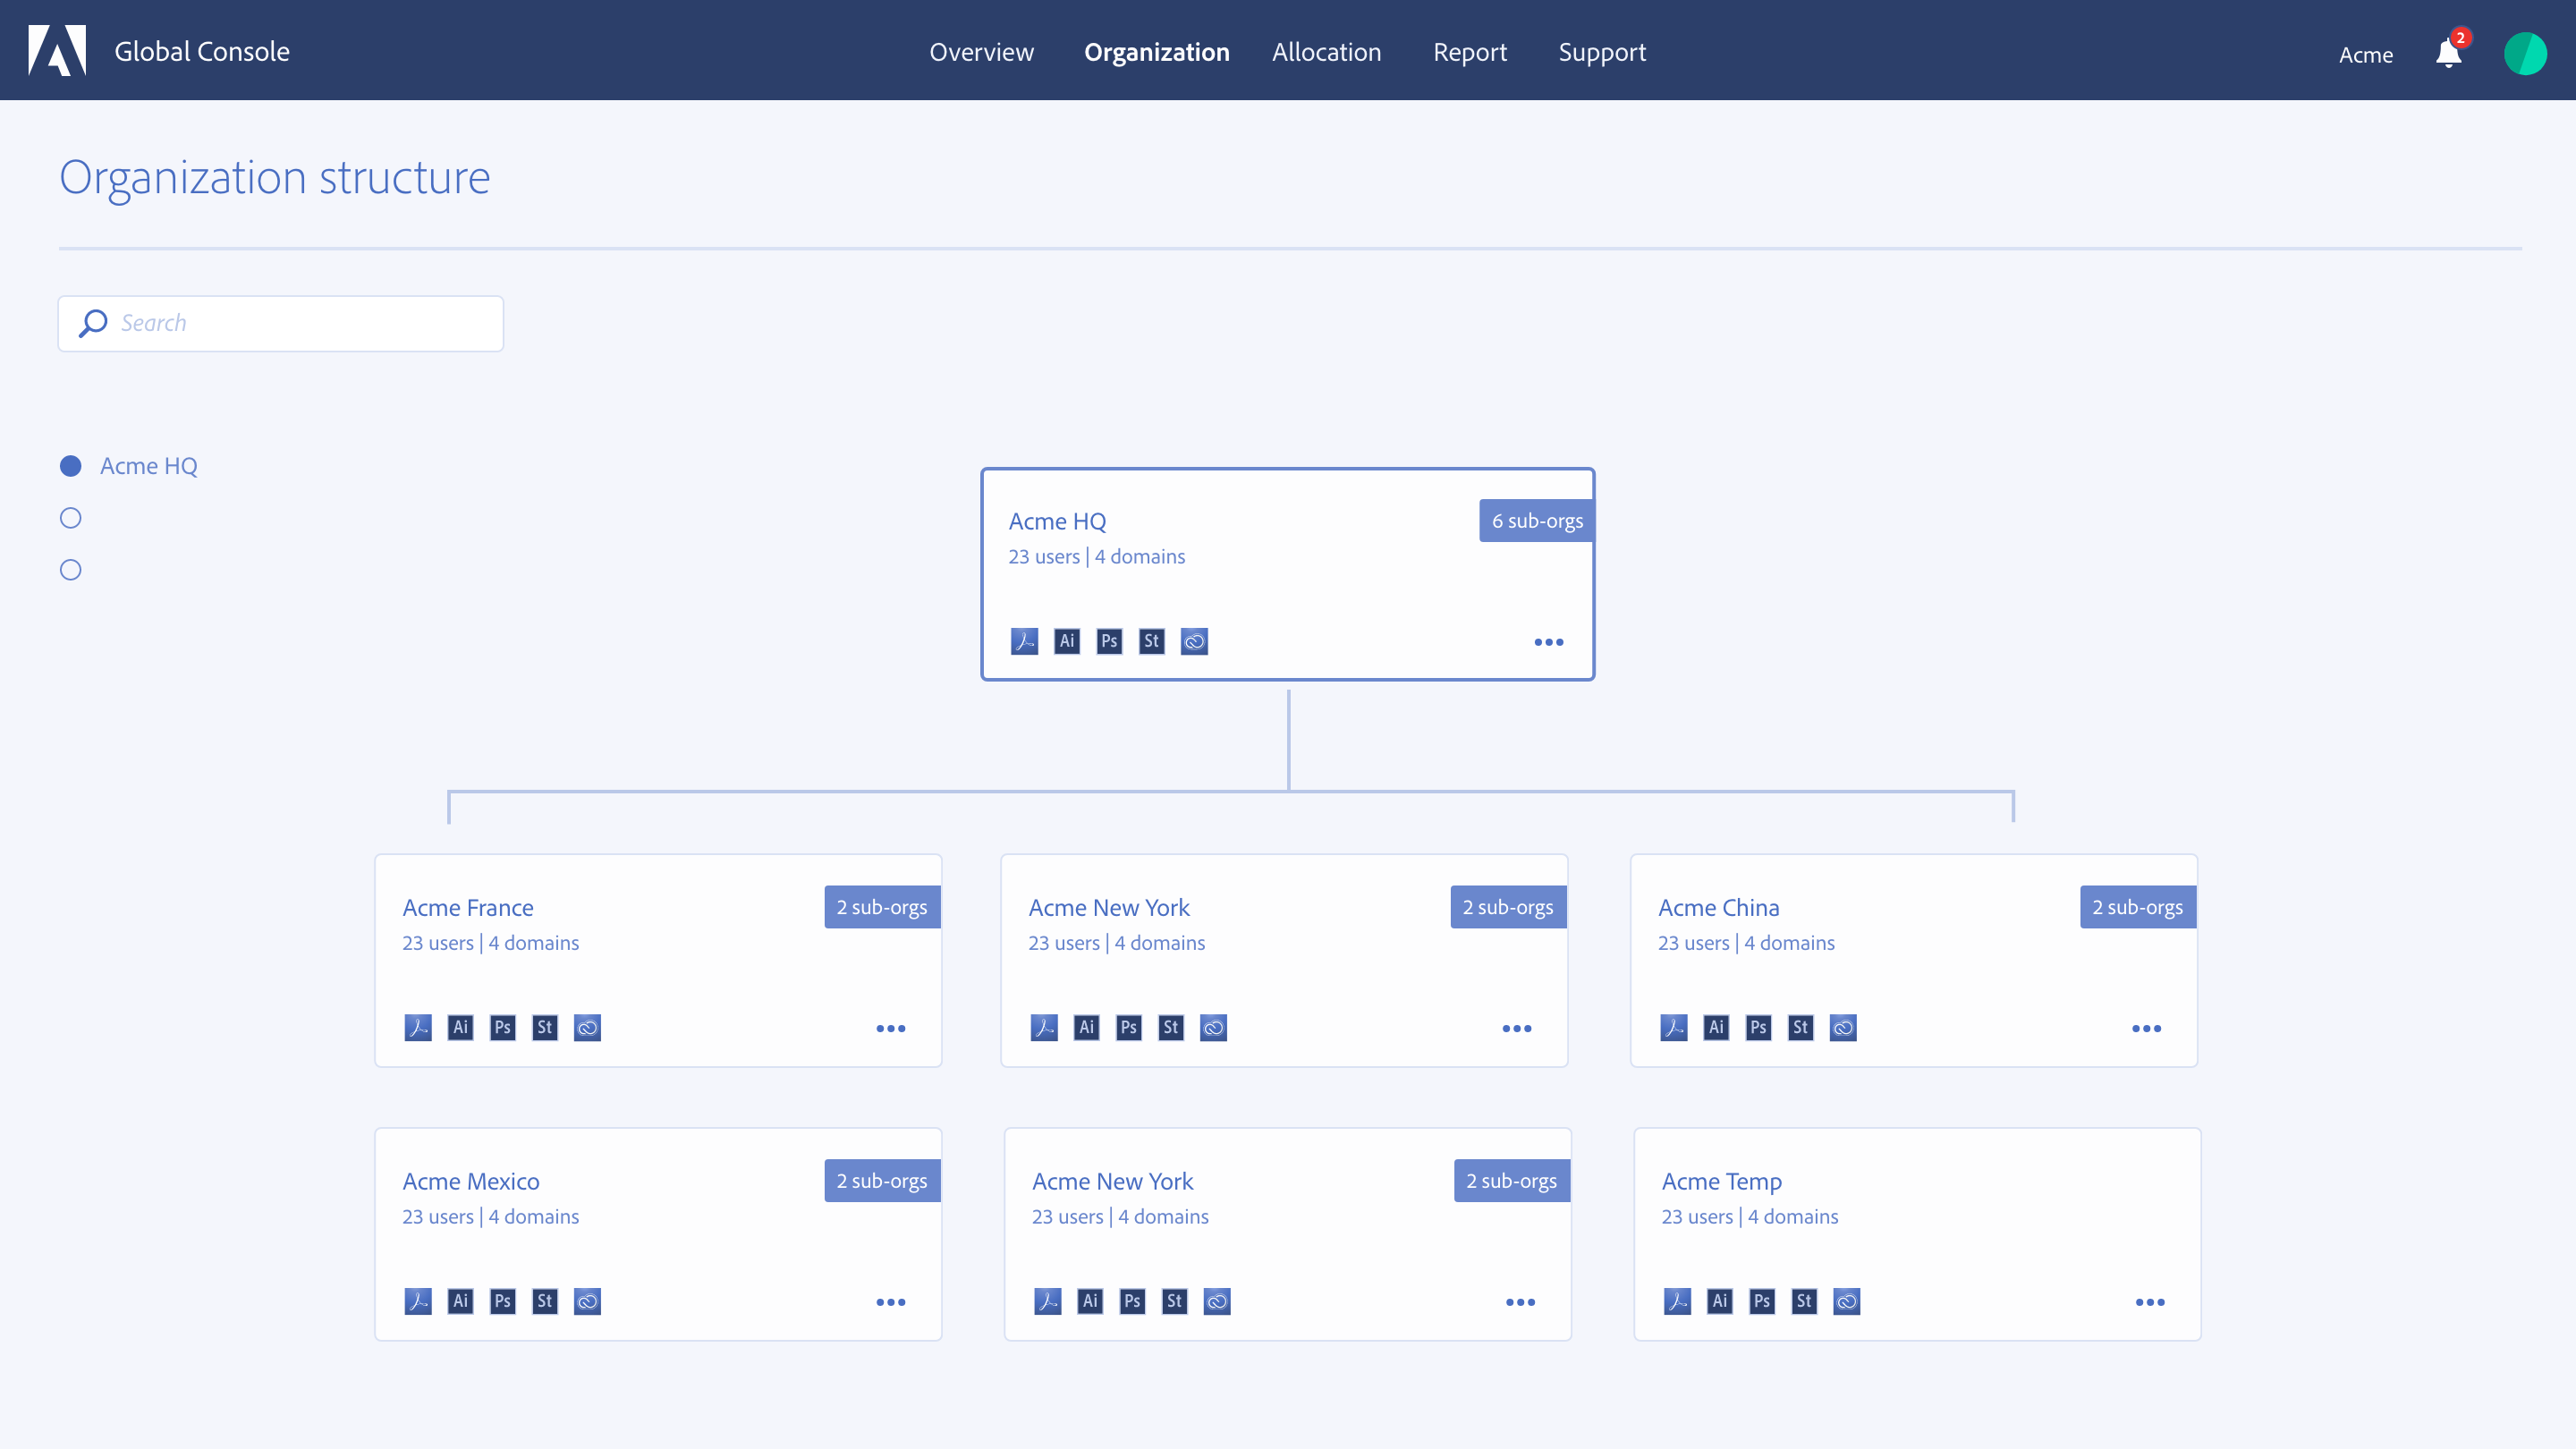The height and width of the screenshot is (1449, 2576).
Task: Expand the 2 sub-orgs badge on Acme France
Action: 882,907
